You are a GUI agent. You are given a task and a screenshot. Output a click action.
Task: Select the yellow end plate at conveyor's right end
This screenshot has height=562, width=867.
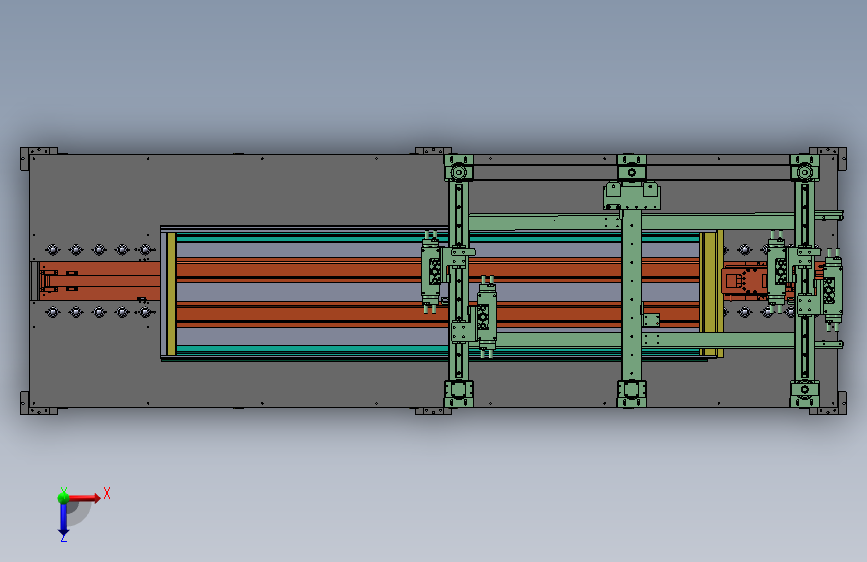(712, 294)
